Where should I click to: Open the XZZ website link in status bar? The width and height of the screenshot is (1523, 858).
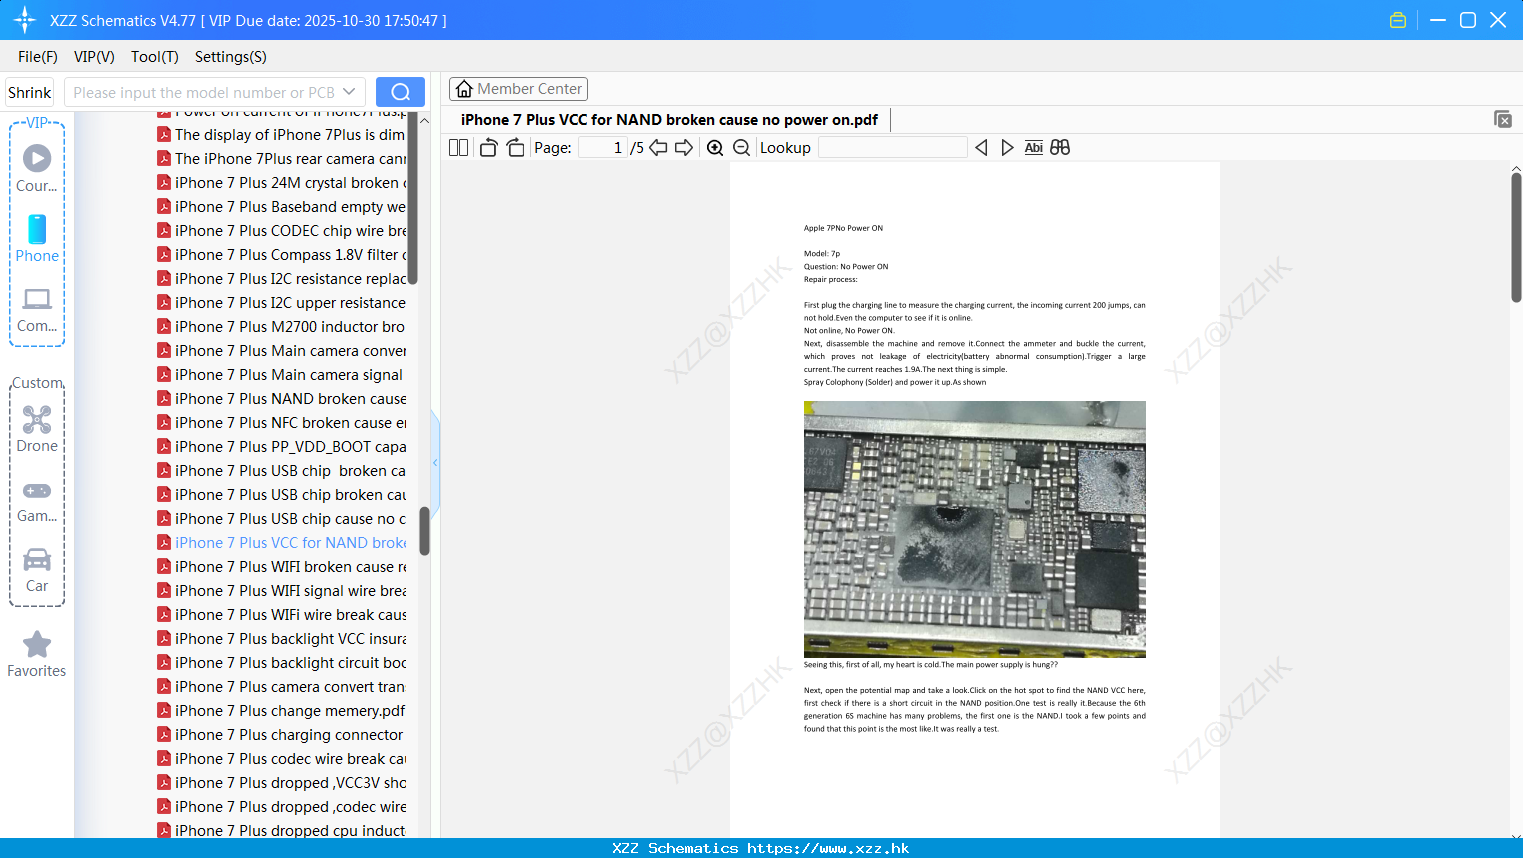click(828, 848)
